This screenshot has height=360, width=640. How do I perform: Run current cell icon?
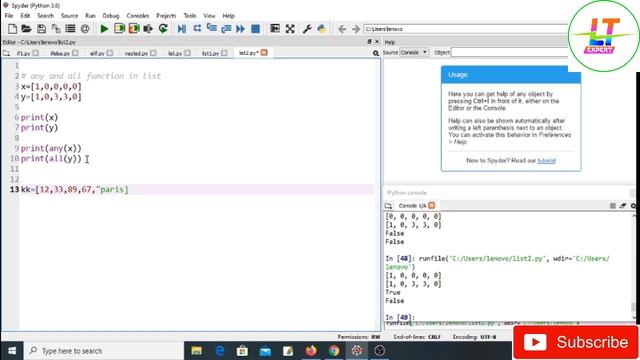tap(119, 29)
